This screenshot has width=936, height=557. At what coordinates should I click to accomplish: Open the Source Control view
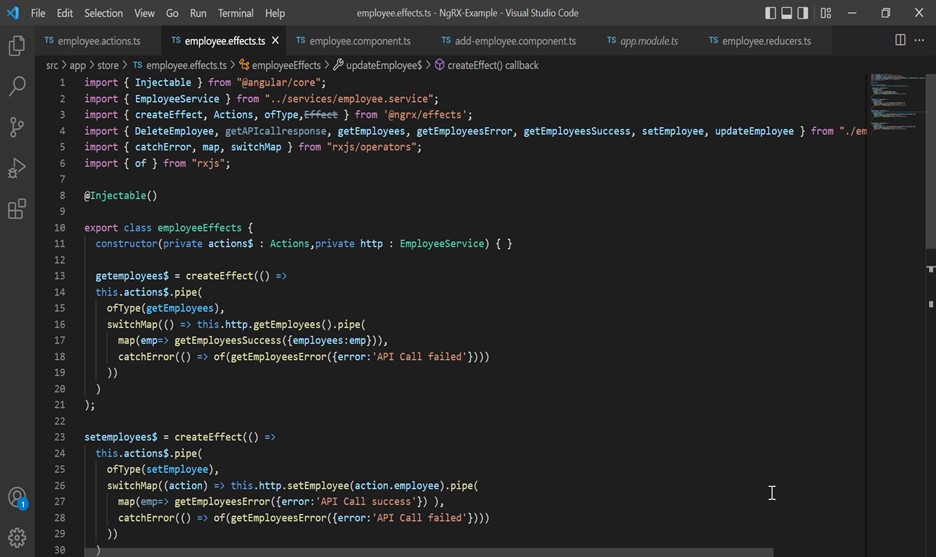coord(17,127)
